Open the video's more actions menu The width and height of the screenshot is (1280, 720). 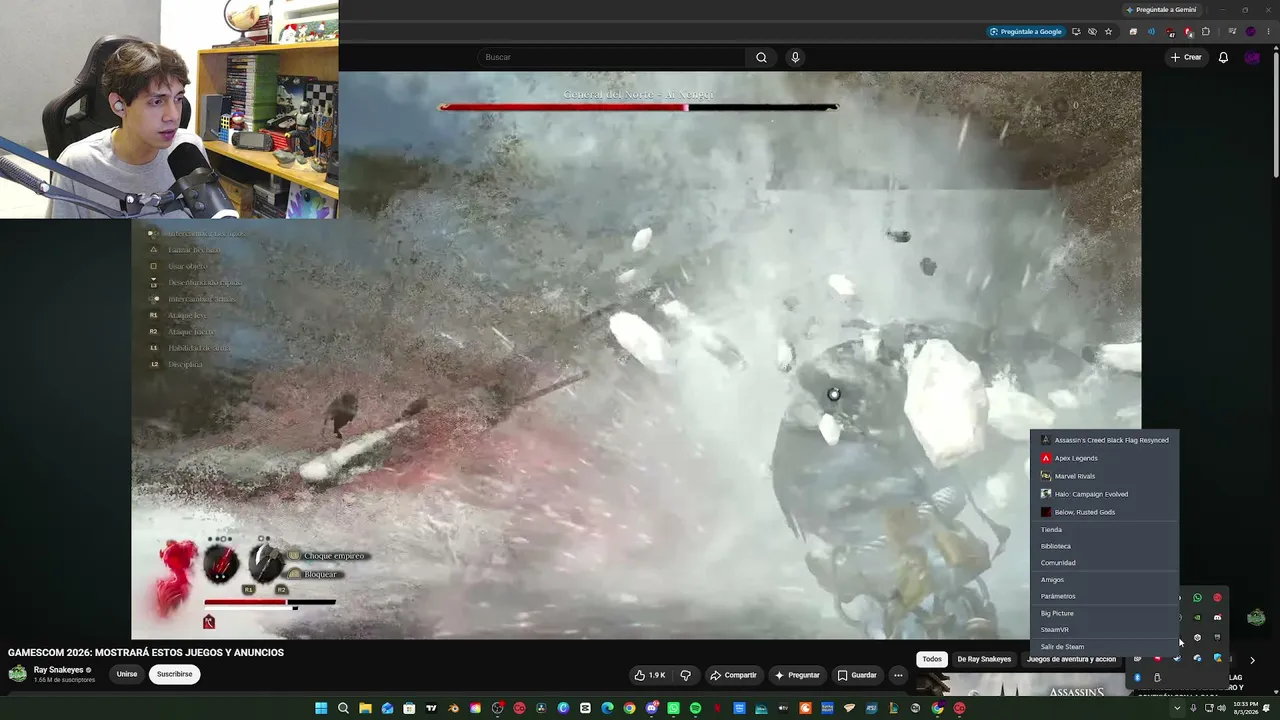898,675
